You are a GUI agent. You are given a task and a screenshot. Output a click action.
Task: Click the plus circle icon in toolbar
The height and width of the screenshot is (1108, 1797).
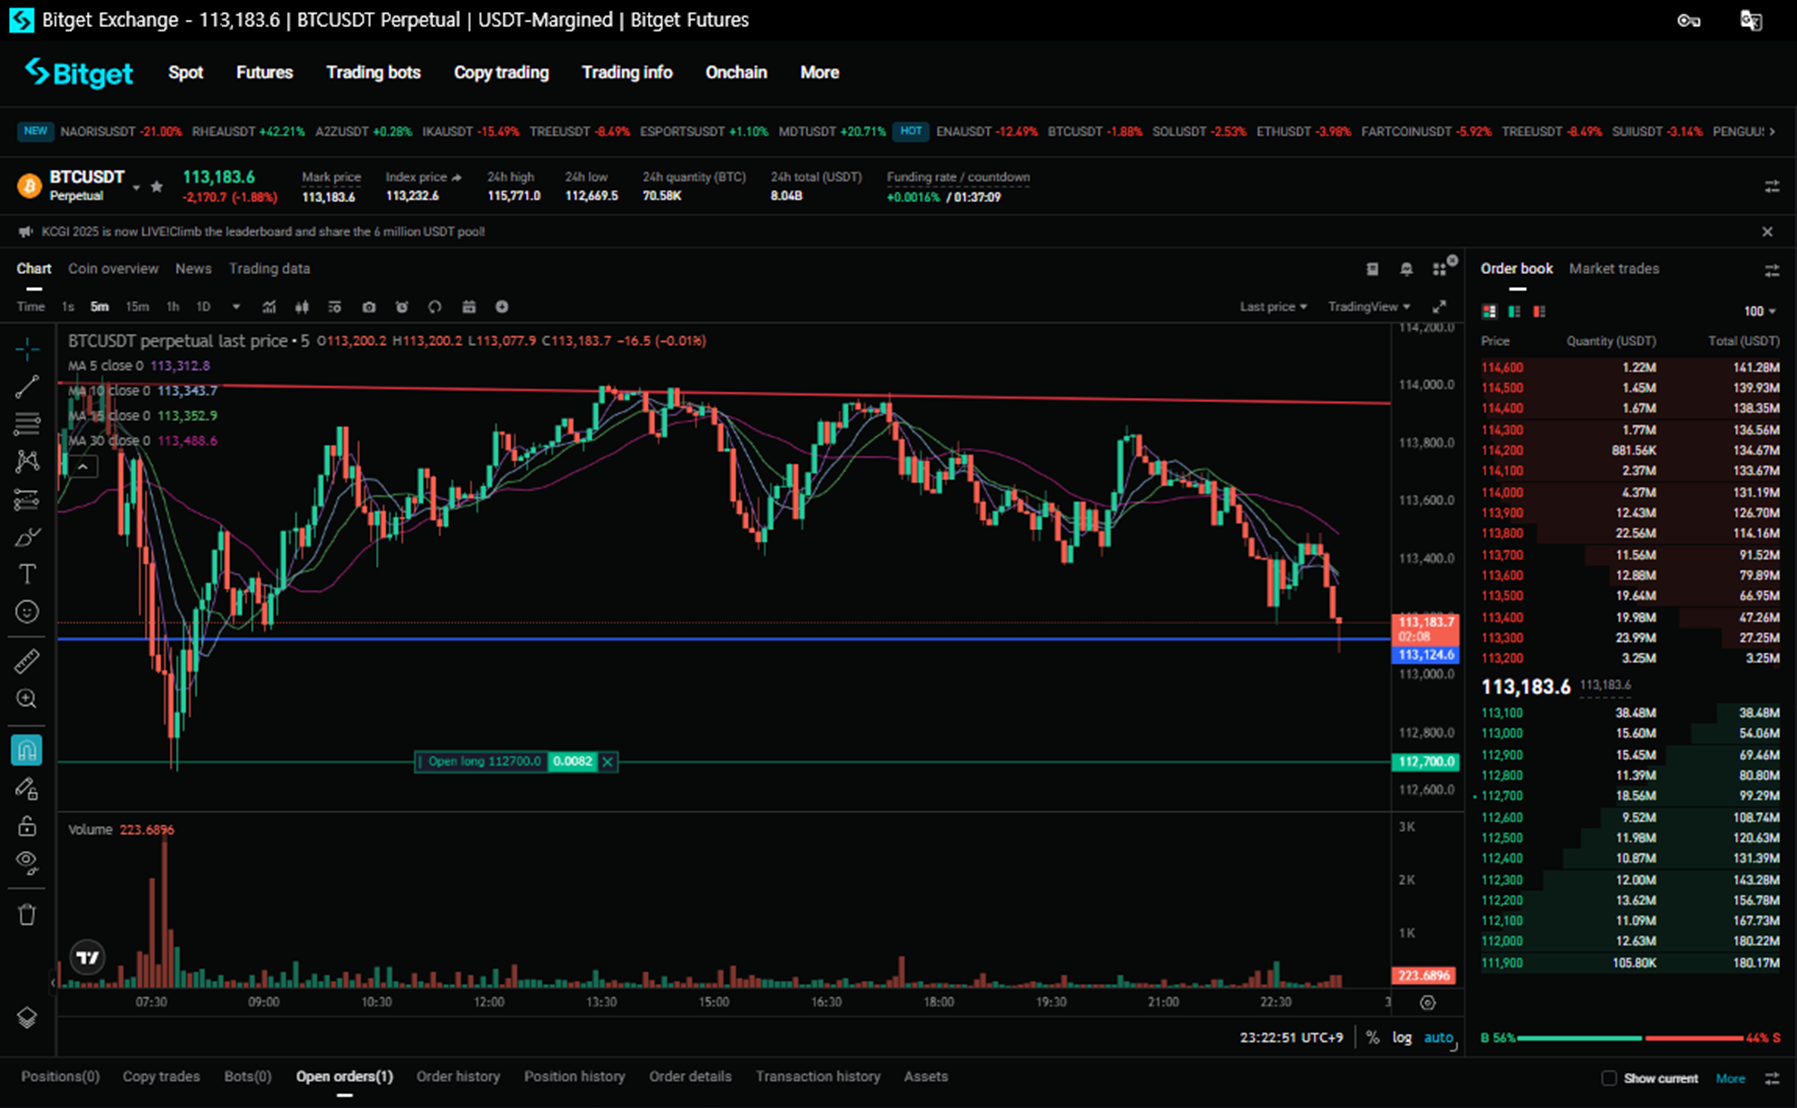pyautogui.click(x=502, y=307)
